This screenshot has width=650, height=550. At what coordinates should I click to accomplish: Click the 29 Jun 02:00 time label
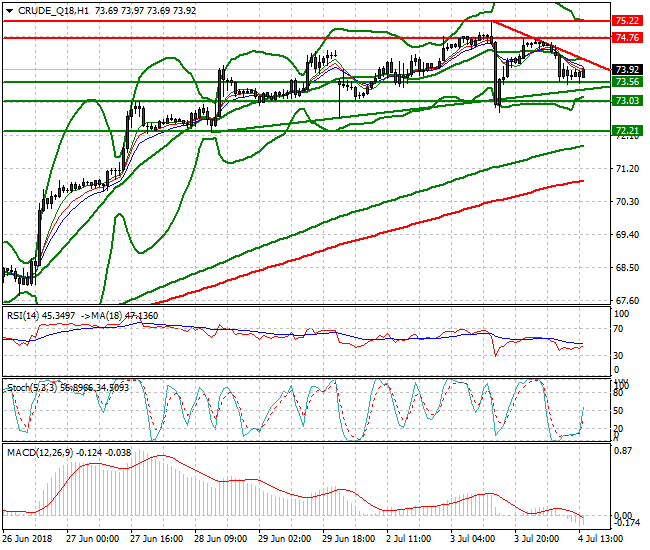pyautogui.click(x=284, y=539)
